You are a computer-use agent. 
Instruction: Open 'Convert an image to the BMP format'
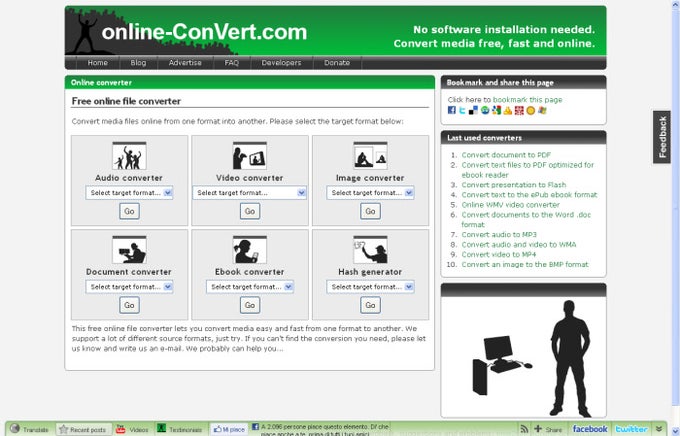point(525,265)
